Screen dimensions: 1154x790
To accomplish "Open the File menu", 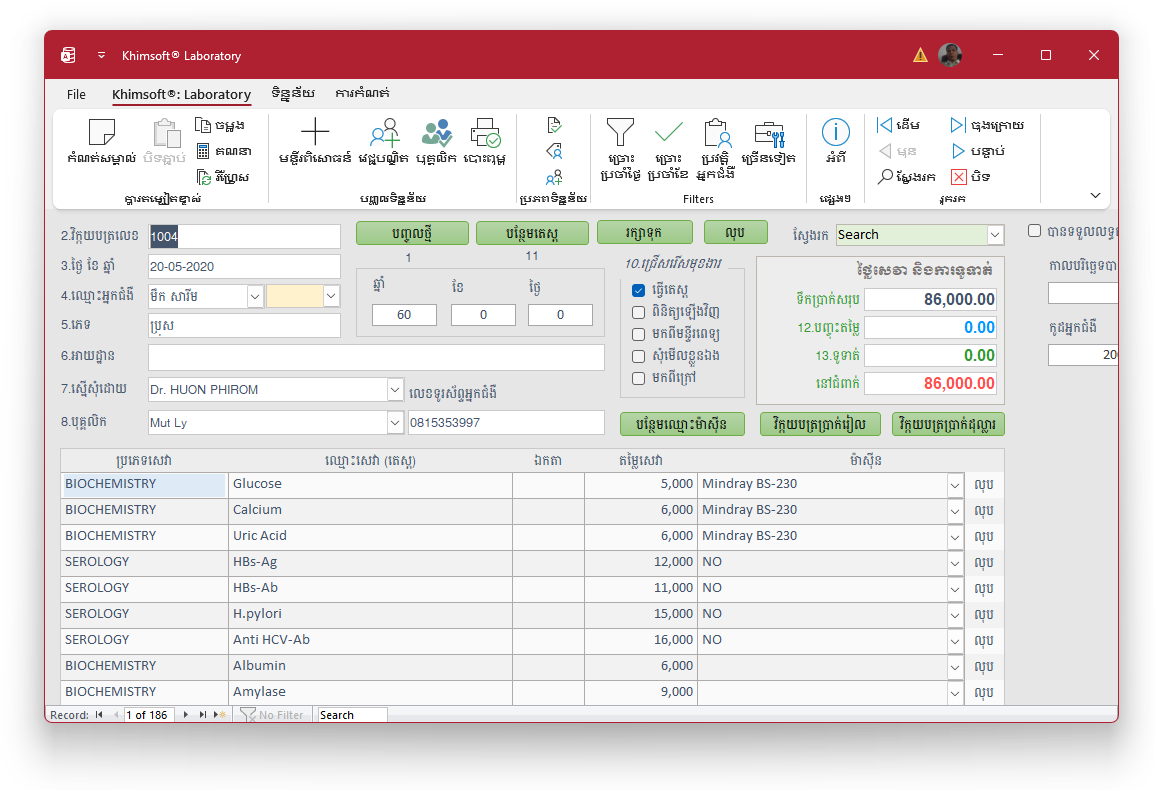I will click(x=76, y=94).
